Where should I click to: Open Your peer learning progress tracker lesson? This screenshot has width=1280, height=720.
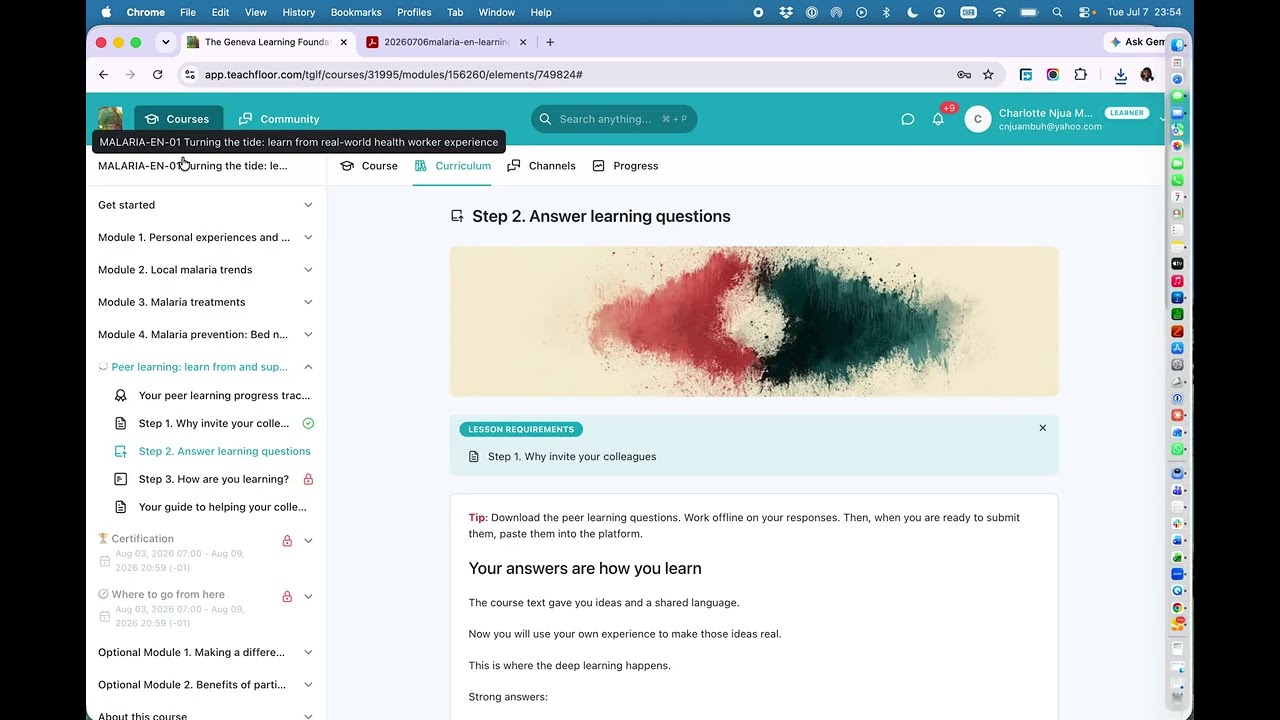(213, 395)
